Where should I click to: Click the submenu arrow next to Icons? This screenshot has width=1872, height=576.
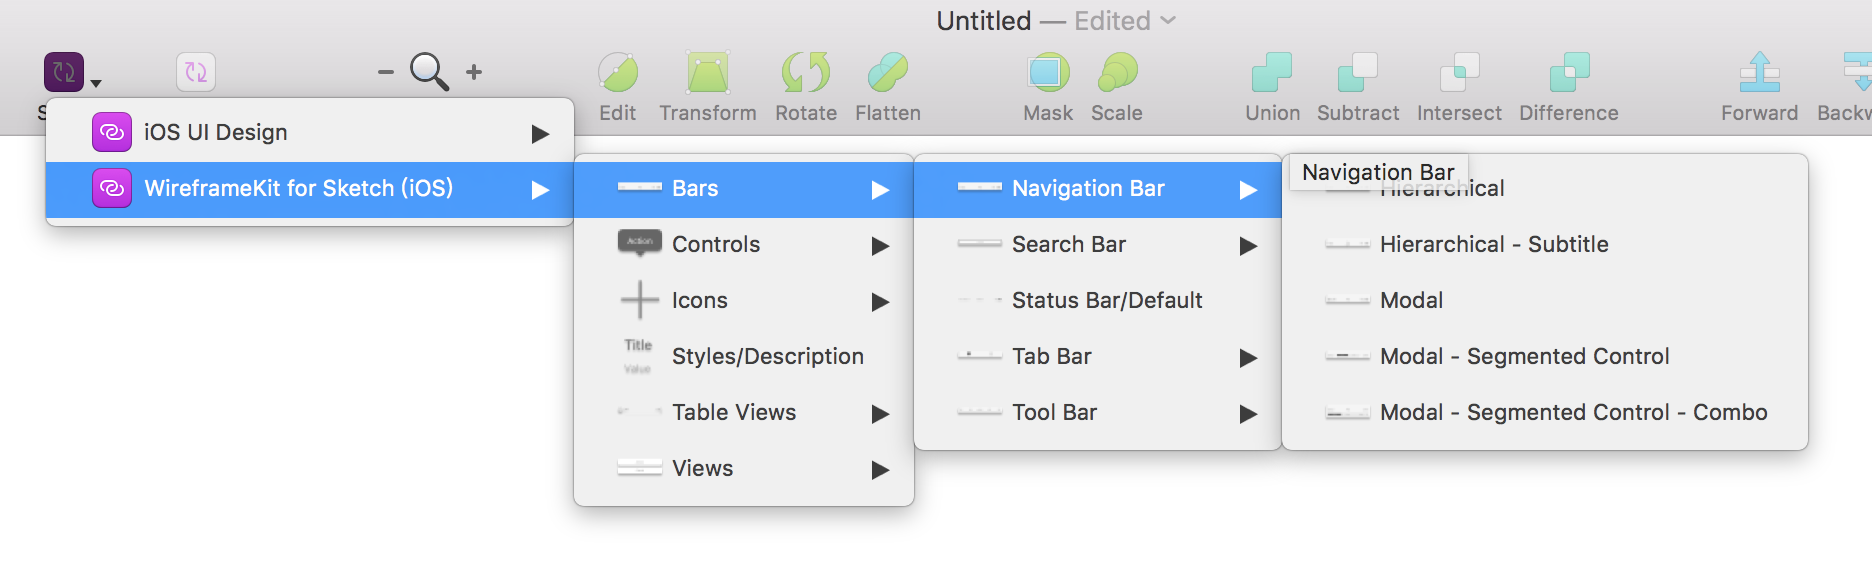coord(880,302)
